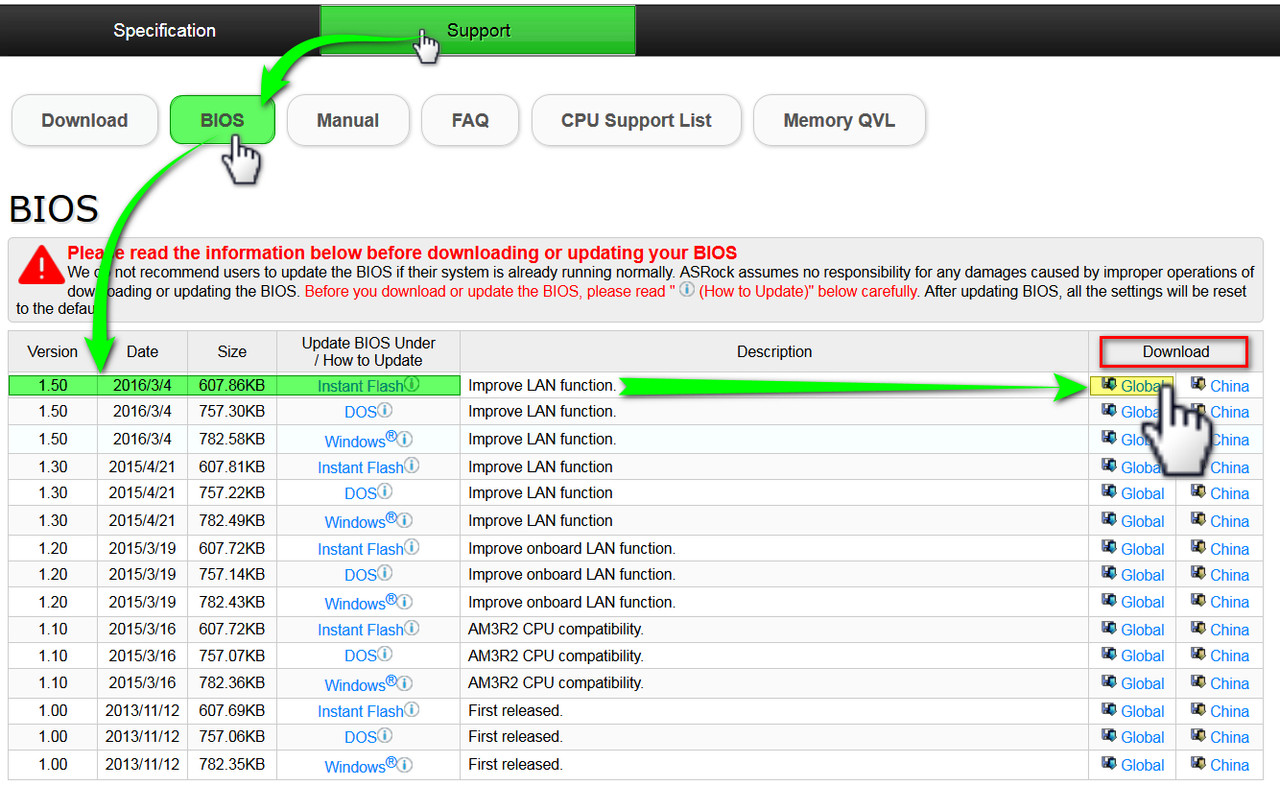Screen dimensions: 1280x790
Task: Click Global link for 1.20 DOS BIOS
Action: pos(1142,575)
